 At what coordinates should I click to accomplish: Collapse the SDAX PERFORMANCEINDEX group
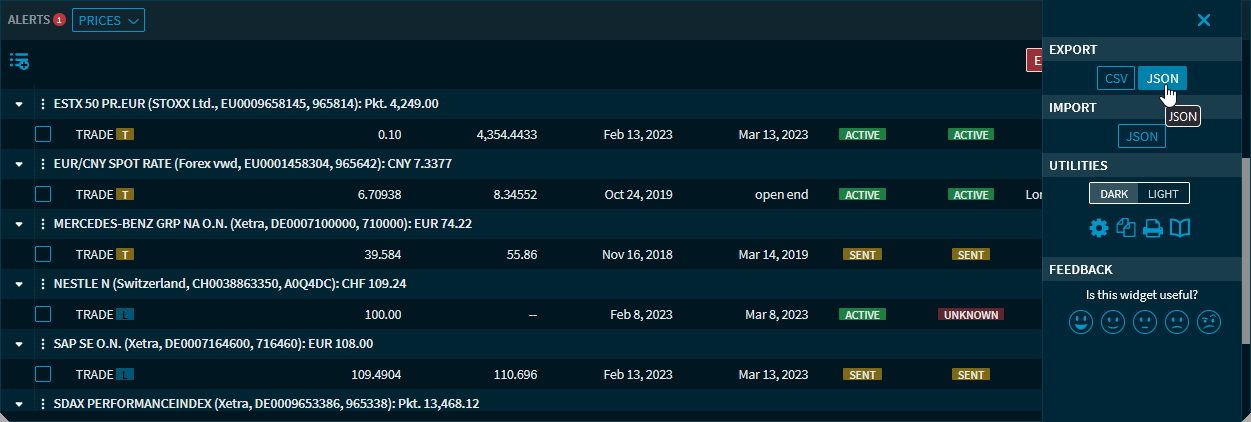[x=19, y=404]
